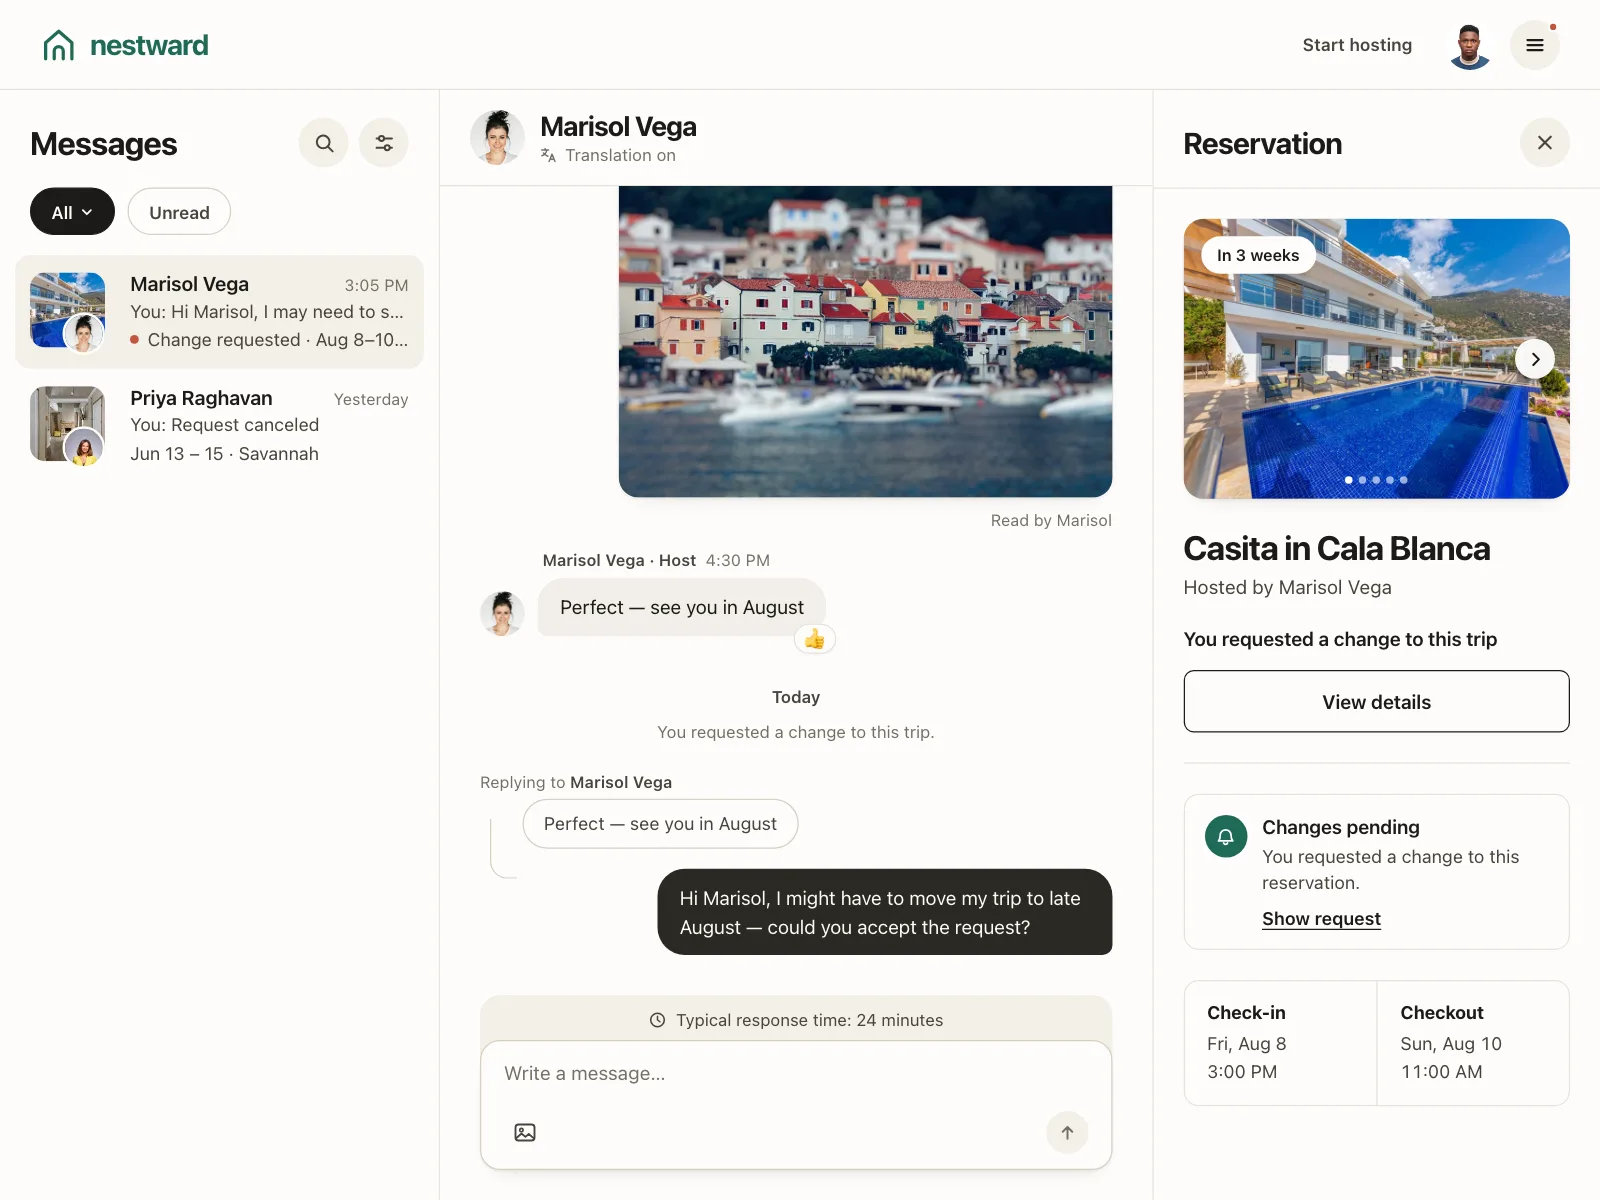
Task: Click the View details button
Action: 1376,701
